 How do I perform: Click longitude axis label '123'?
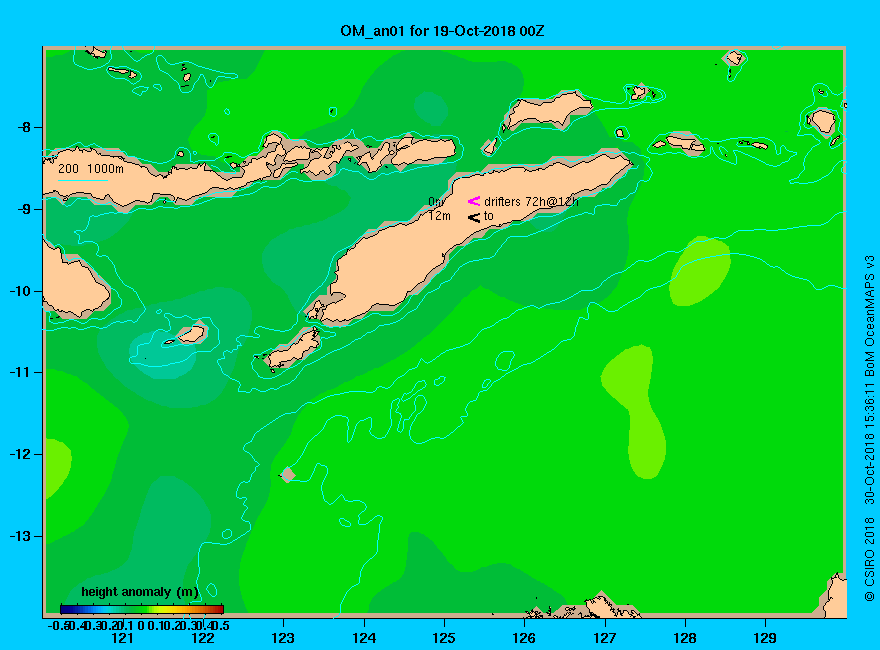283,638
